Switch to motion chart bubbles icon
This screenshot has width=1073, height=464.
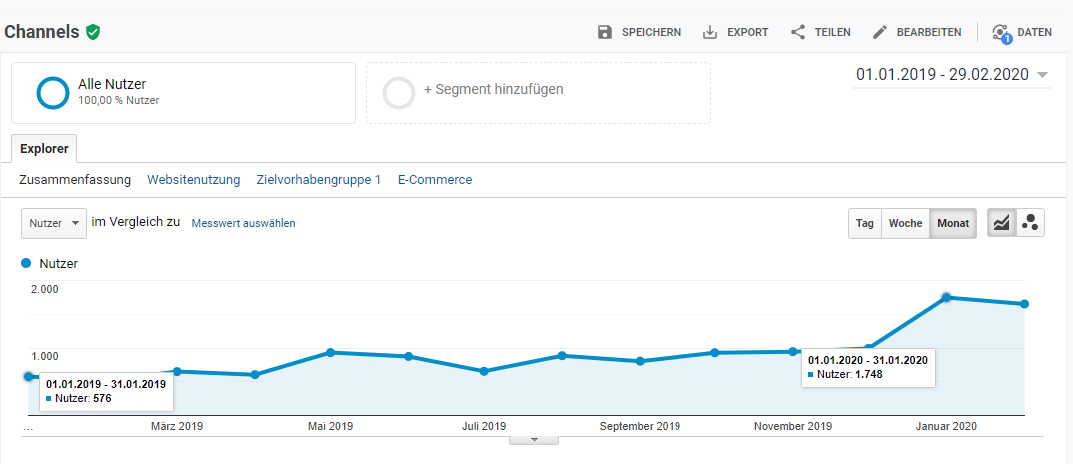point(1030,223)
